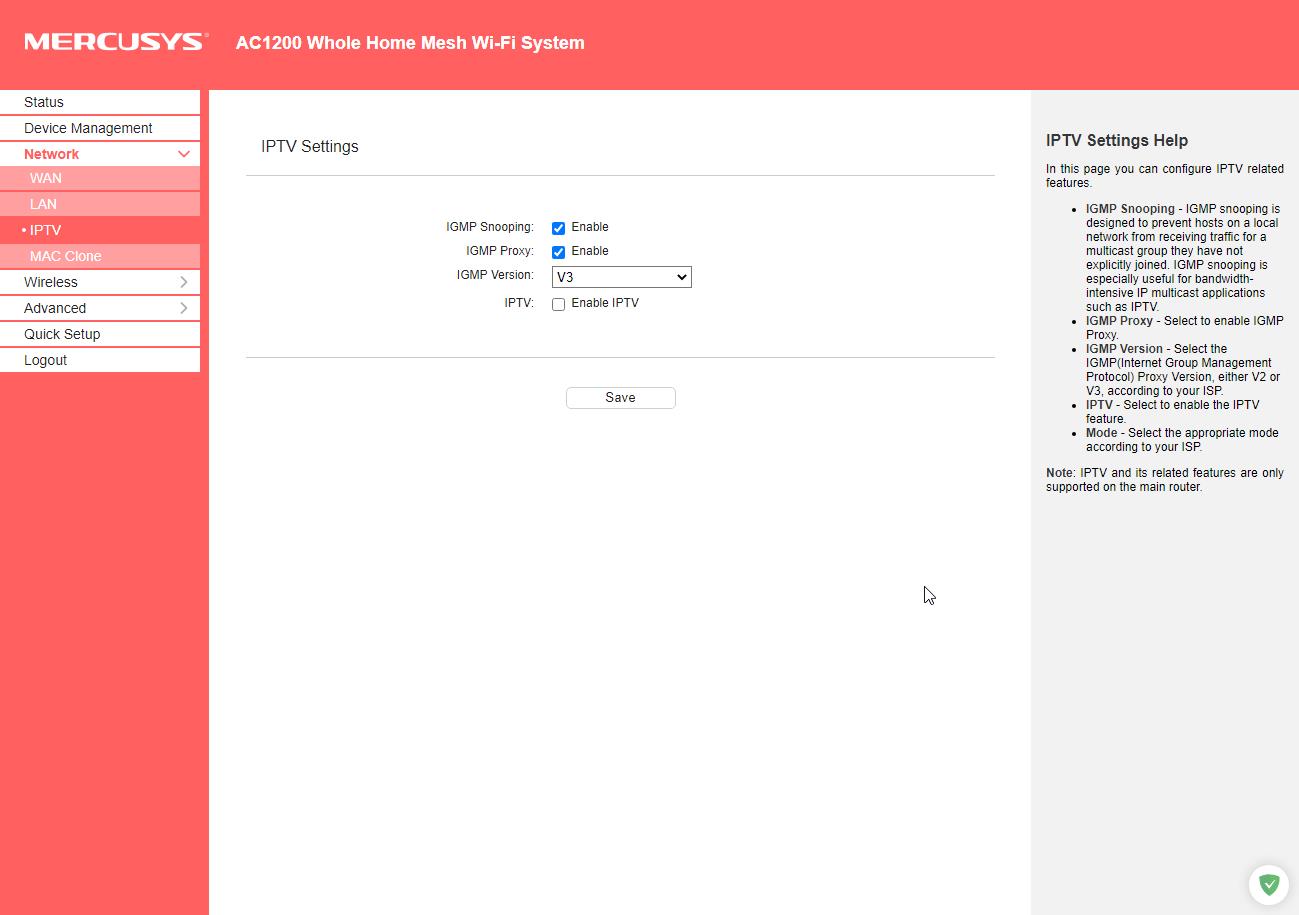The width and height of the screenshot is (1299, 915).
Task: Click the Mercusys logo
Action: click(x=116, y=42)
